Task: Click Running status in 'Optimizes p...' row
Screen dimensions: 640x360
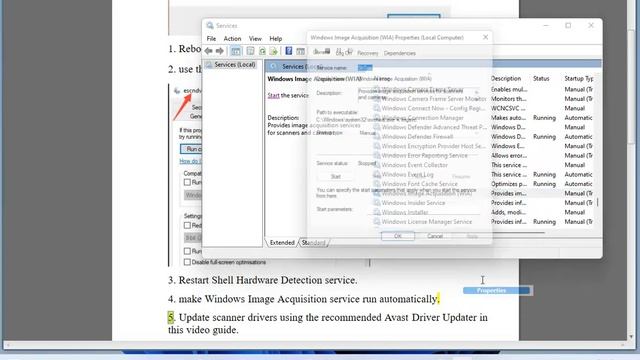Action: pos(544,184)
